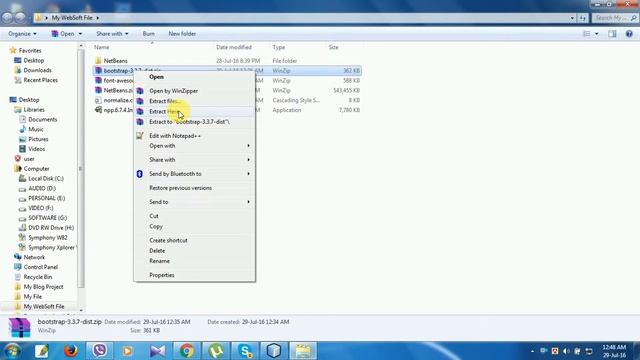
Task: Expand the Share with context submenu
Action: pyautogui.click(x=195, y=160)
